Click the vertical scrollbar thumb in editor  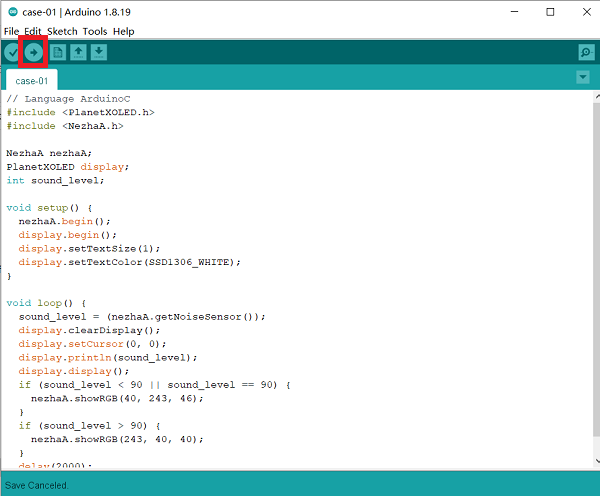[597, 268]
